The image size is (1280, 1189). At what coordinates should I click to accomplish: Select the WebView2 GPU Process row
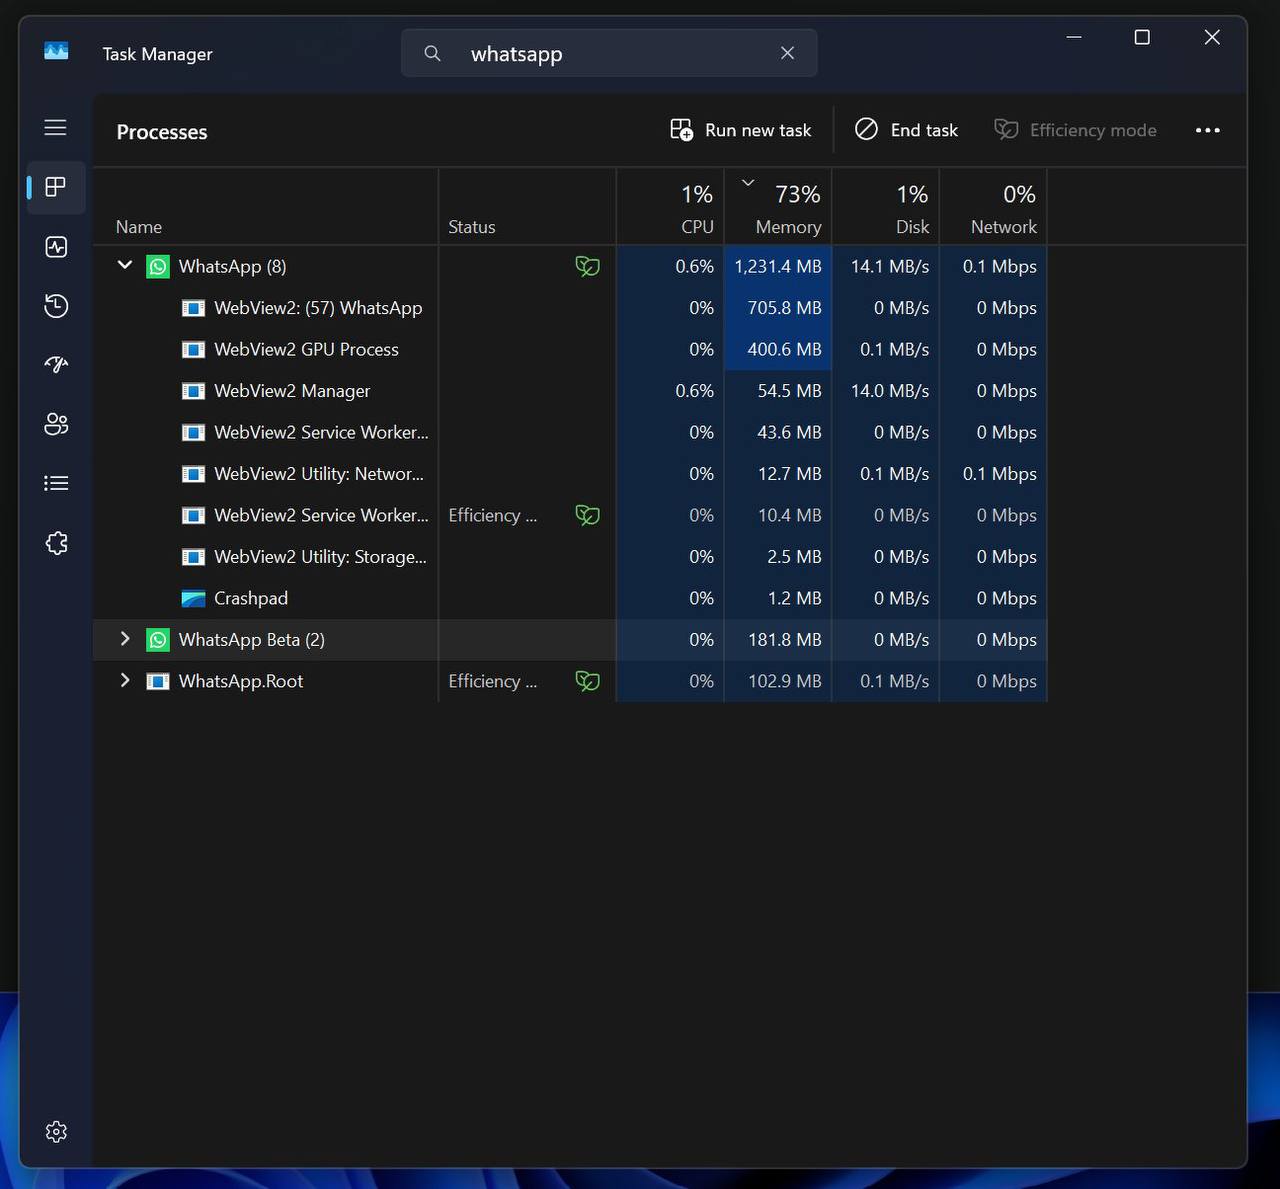coord(306,349)
